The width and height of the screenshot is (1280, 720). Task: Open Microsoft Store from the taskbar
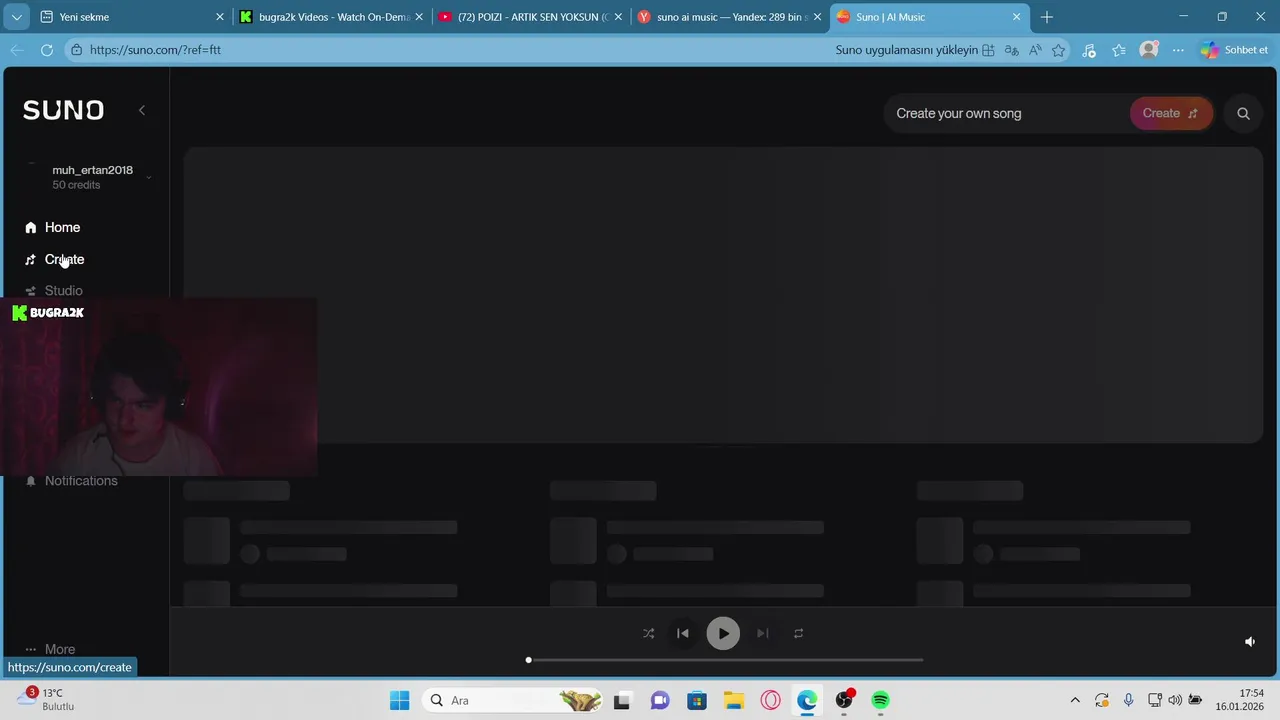696,700
